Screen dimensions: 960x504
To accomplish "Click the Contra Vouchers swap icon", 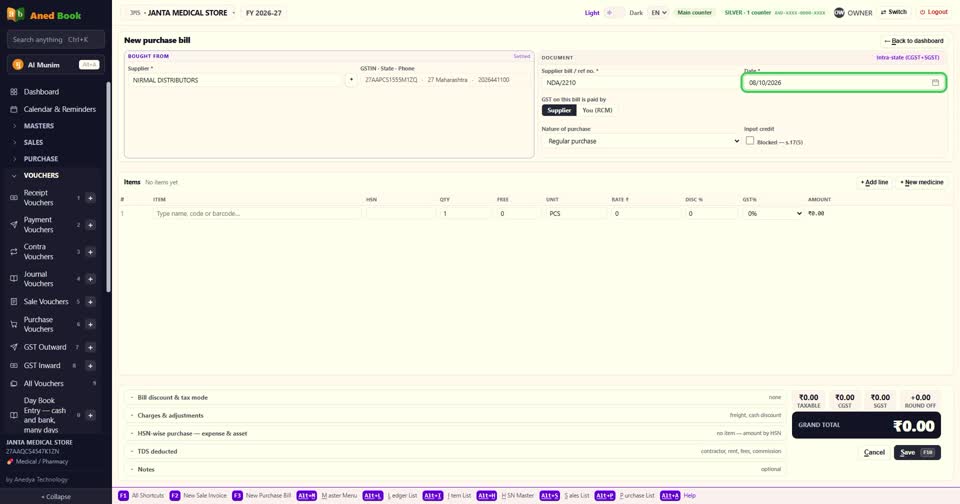I will pyautogui.click(x=13, y=252).
